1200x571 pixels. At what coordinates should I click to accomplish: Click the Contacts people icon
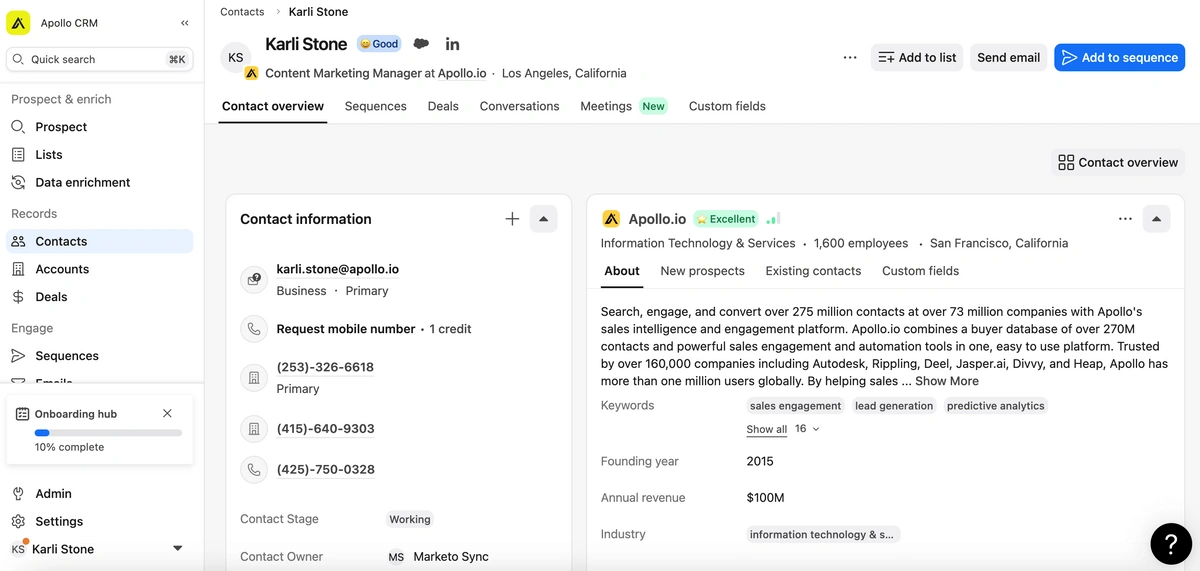(x=18, y=241)
